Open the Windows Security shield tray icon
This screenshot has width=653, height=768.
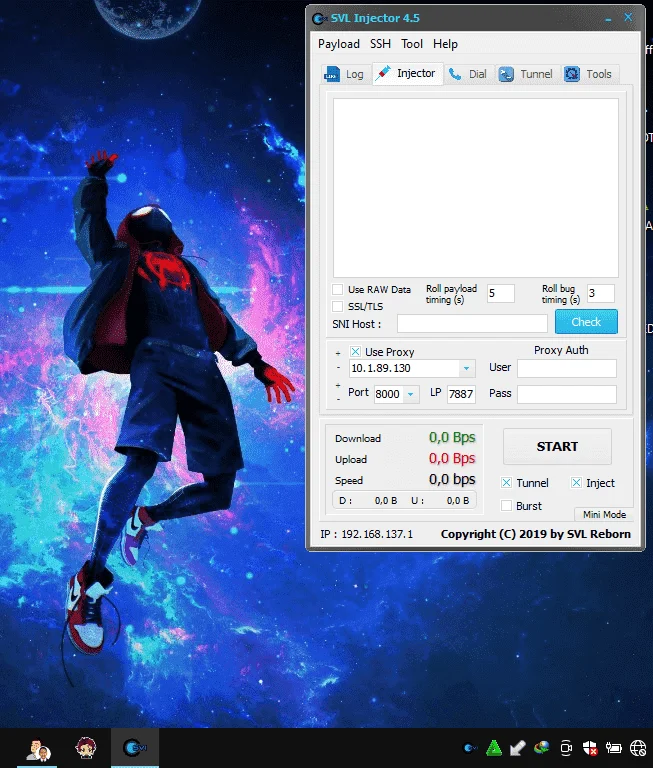(590, 748)
